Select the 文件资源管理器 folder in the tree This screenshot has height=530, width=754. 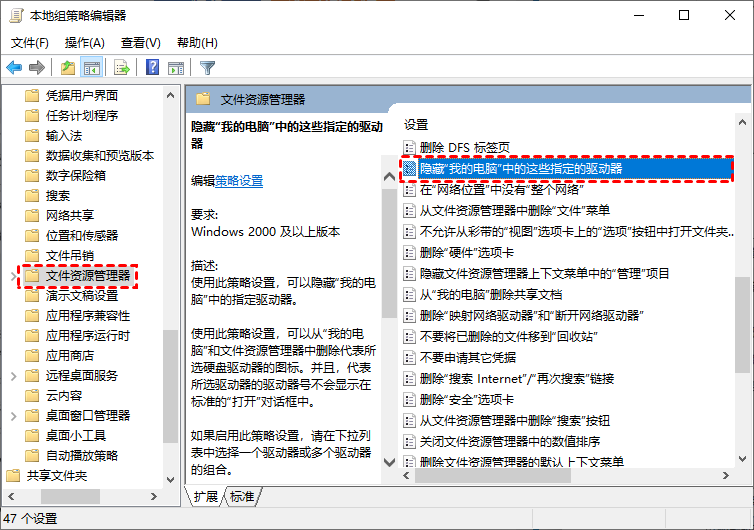(x=88, y=276)
